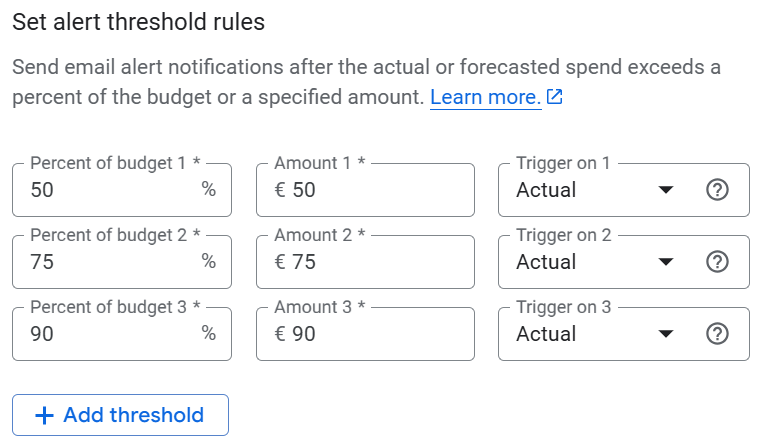This screenshot has height=448, width=764.
Task: Click the help icon for Trigger on 3
Action: tap(717, 334)
